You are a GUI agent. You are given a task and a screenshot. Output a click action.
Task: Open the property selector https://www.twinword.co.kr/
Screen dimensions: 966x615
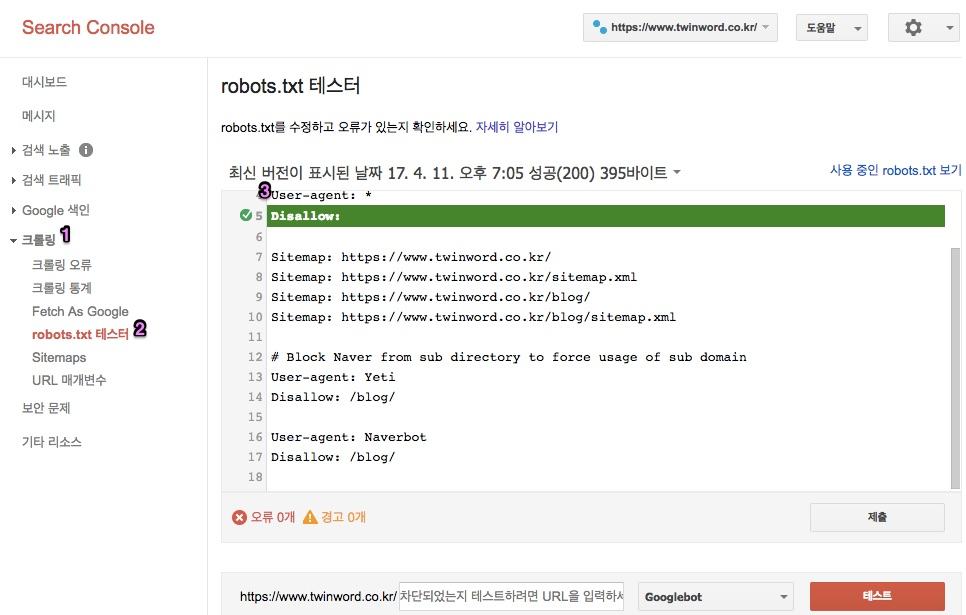[680, 28]
